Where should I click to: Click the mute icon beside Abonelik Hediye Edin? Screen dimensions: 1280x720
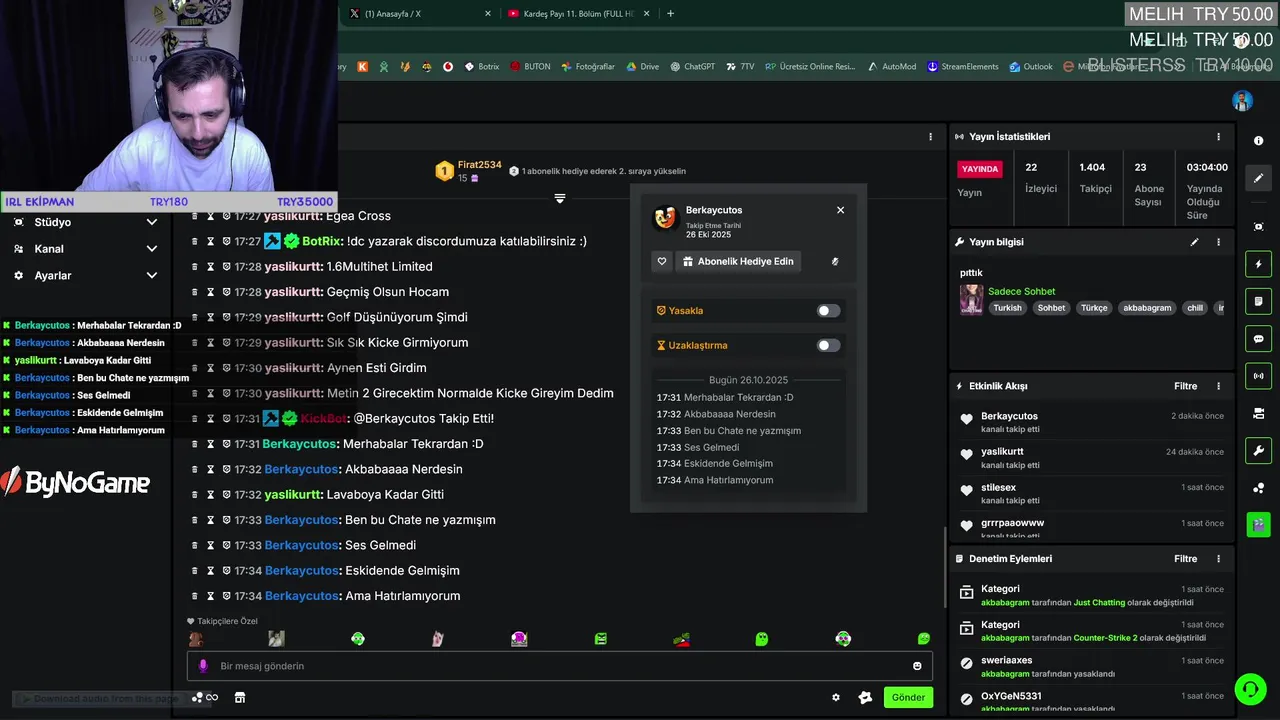(835, 262)
